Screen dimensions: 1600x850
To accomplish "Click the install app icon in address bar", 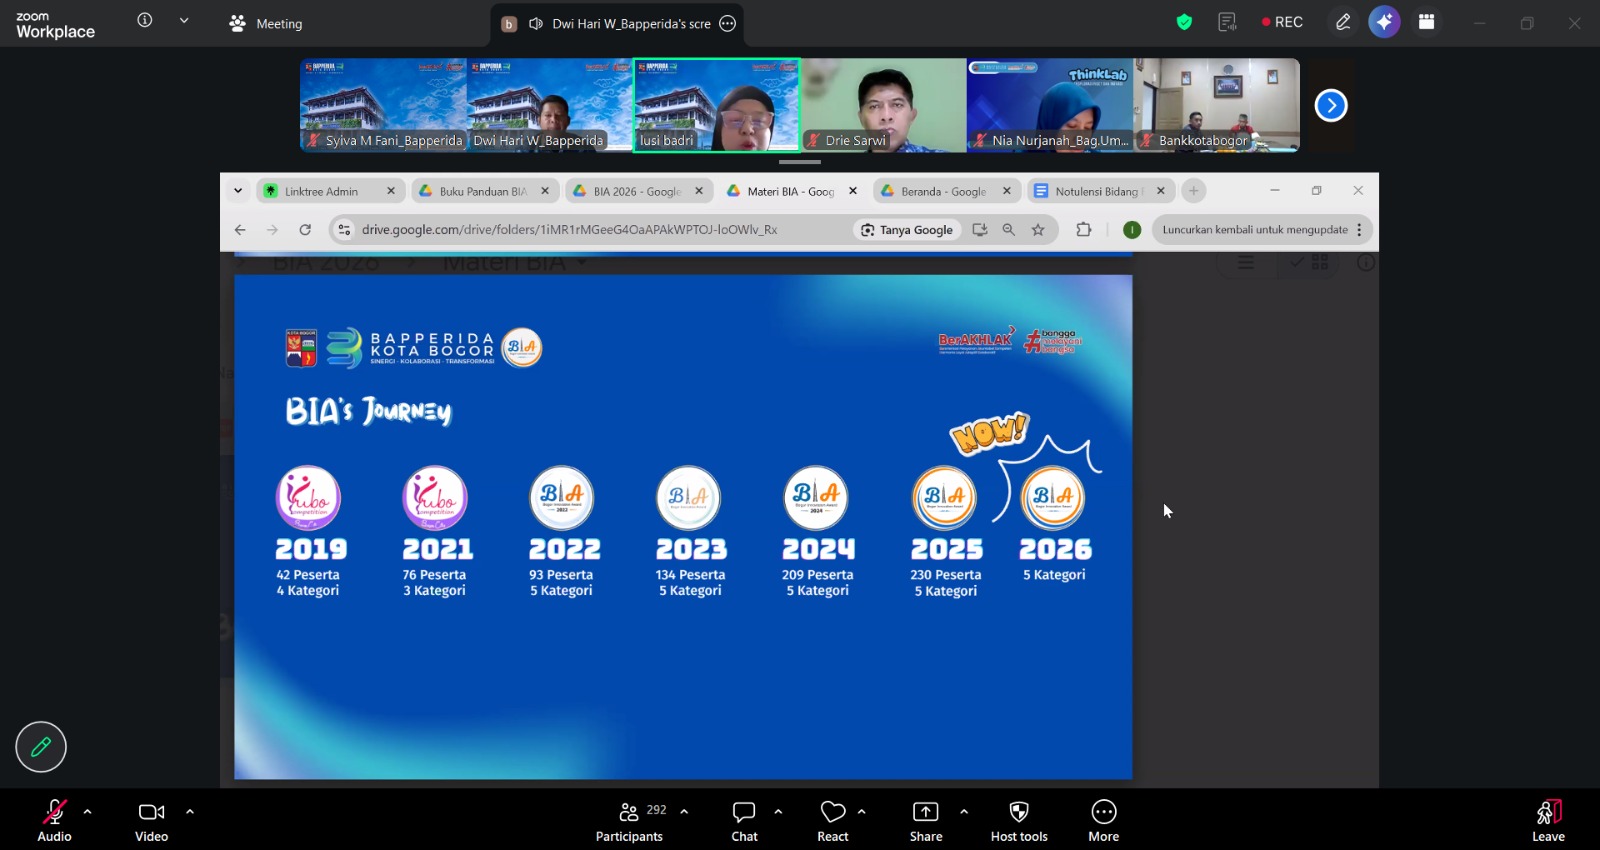I will click(980, 230).
